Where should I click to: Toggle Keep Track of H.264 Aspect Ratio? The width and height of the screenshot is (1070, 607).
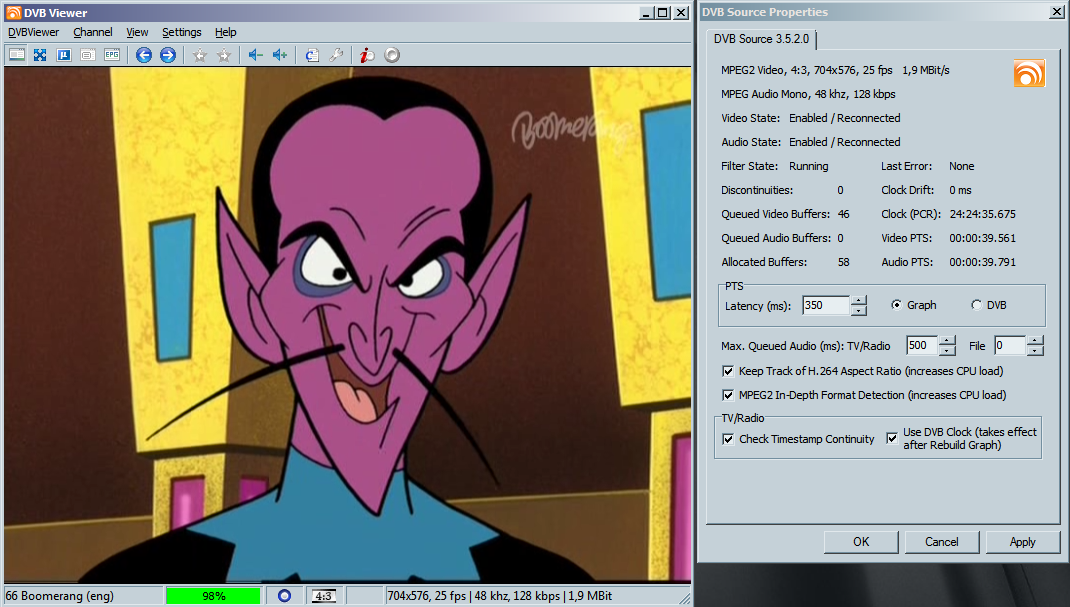728,371
